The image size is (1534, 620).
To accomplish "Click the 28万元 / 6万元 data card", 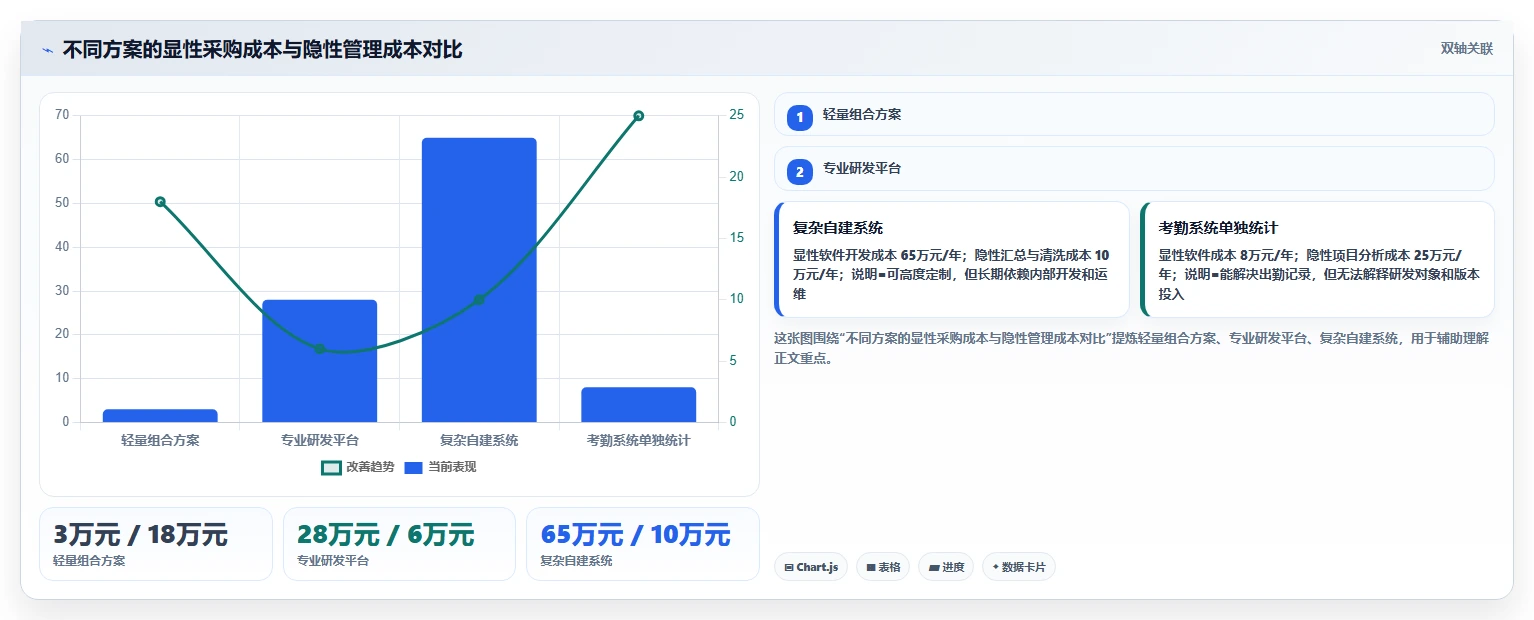I will click(x=399, y=544).
